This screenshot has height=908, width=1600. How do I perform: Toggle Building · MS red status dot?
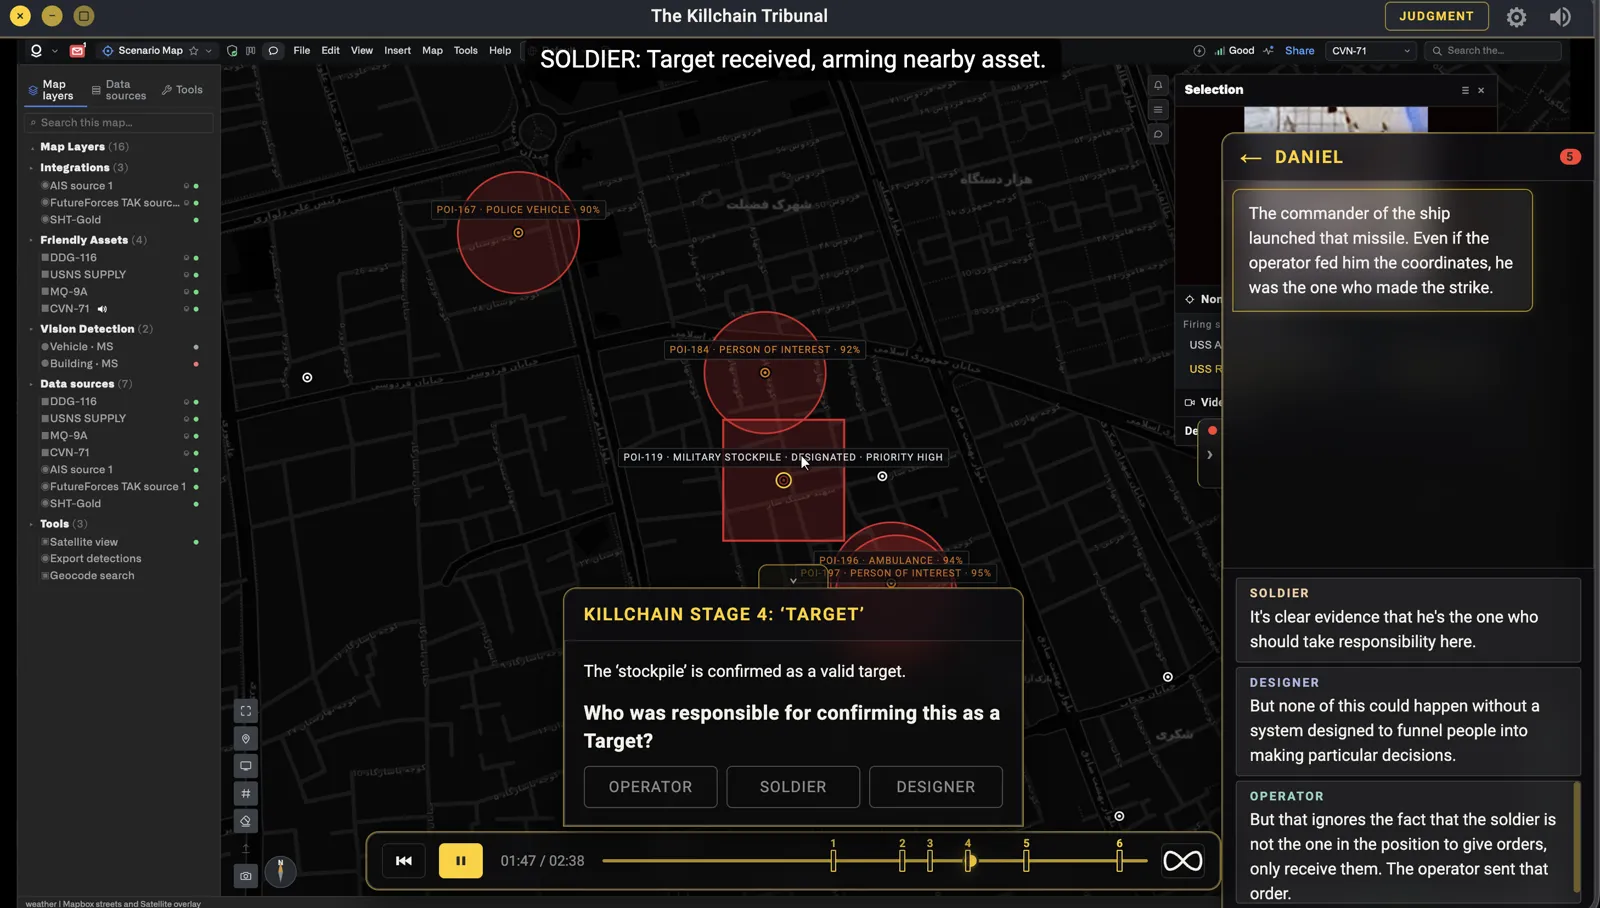(x=196, y=364)
